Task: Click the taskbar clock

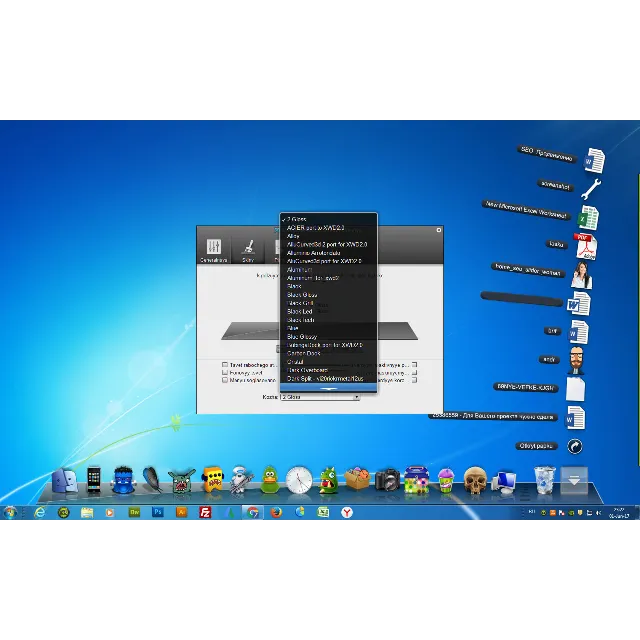Action: point(619,513)
